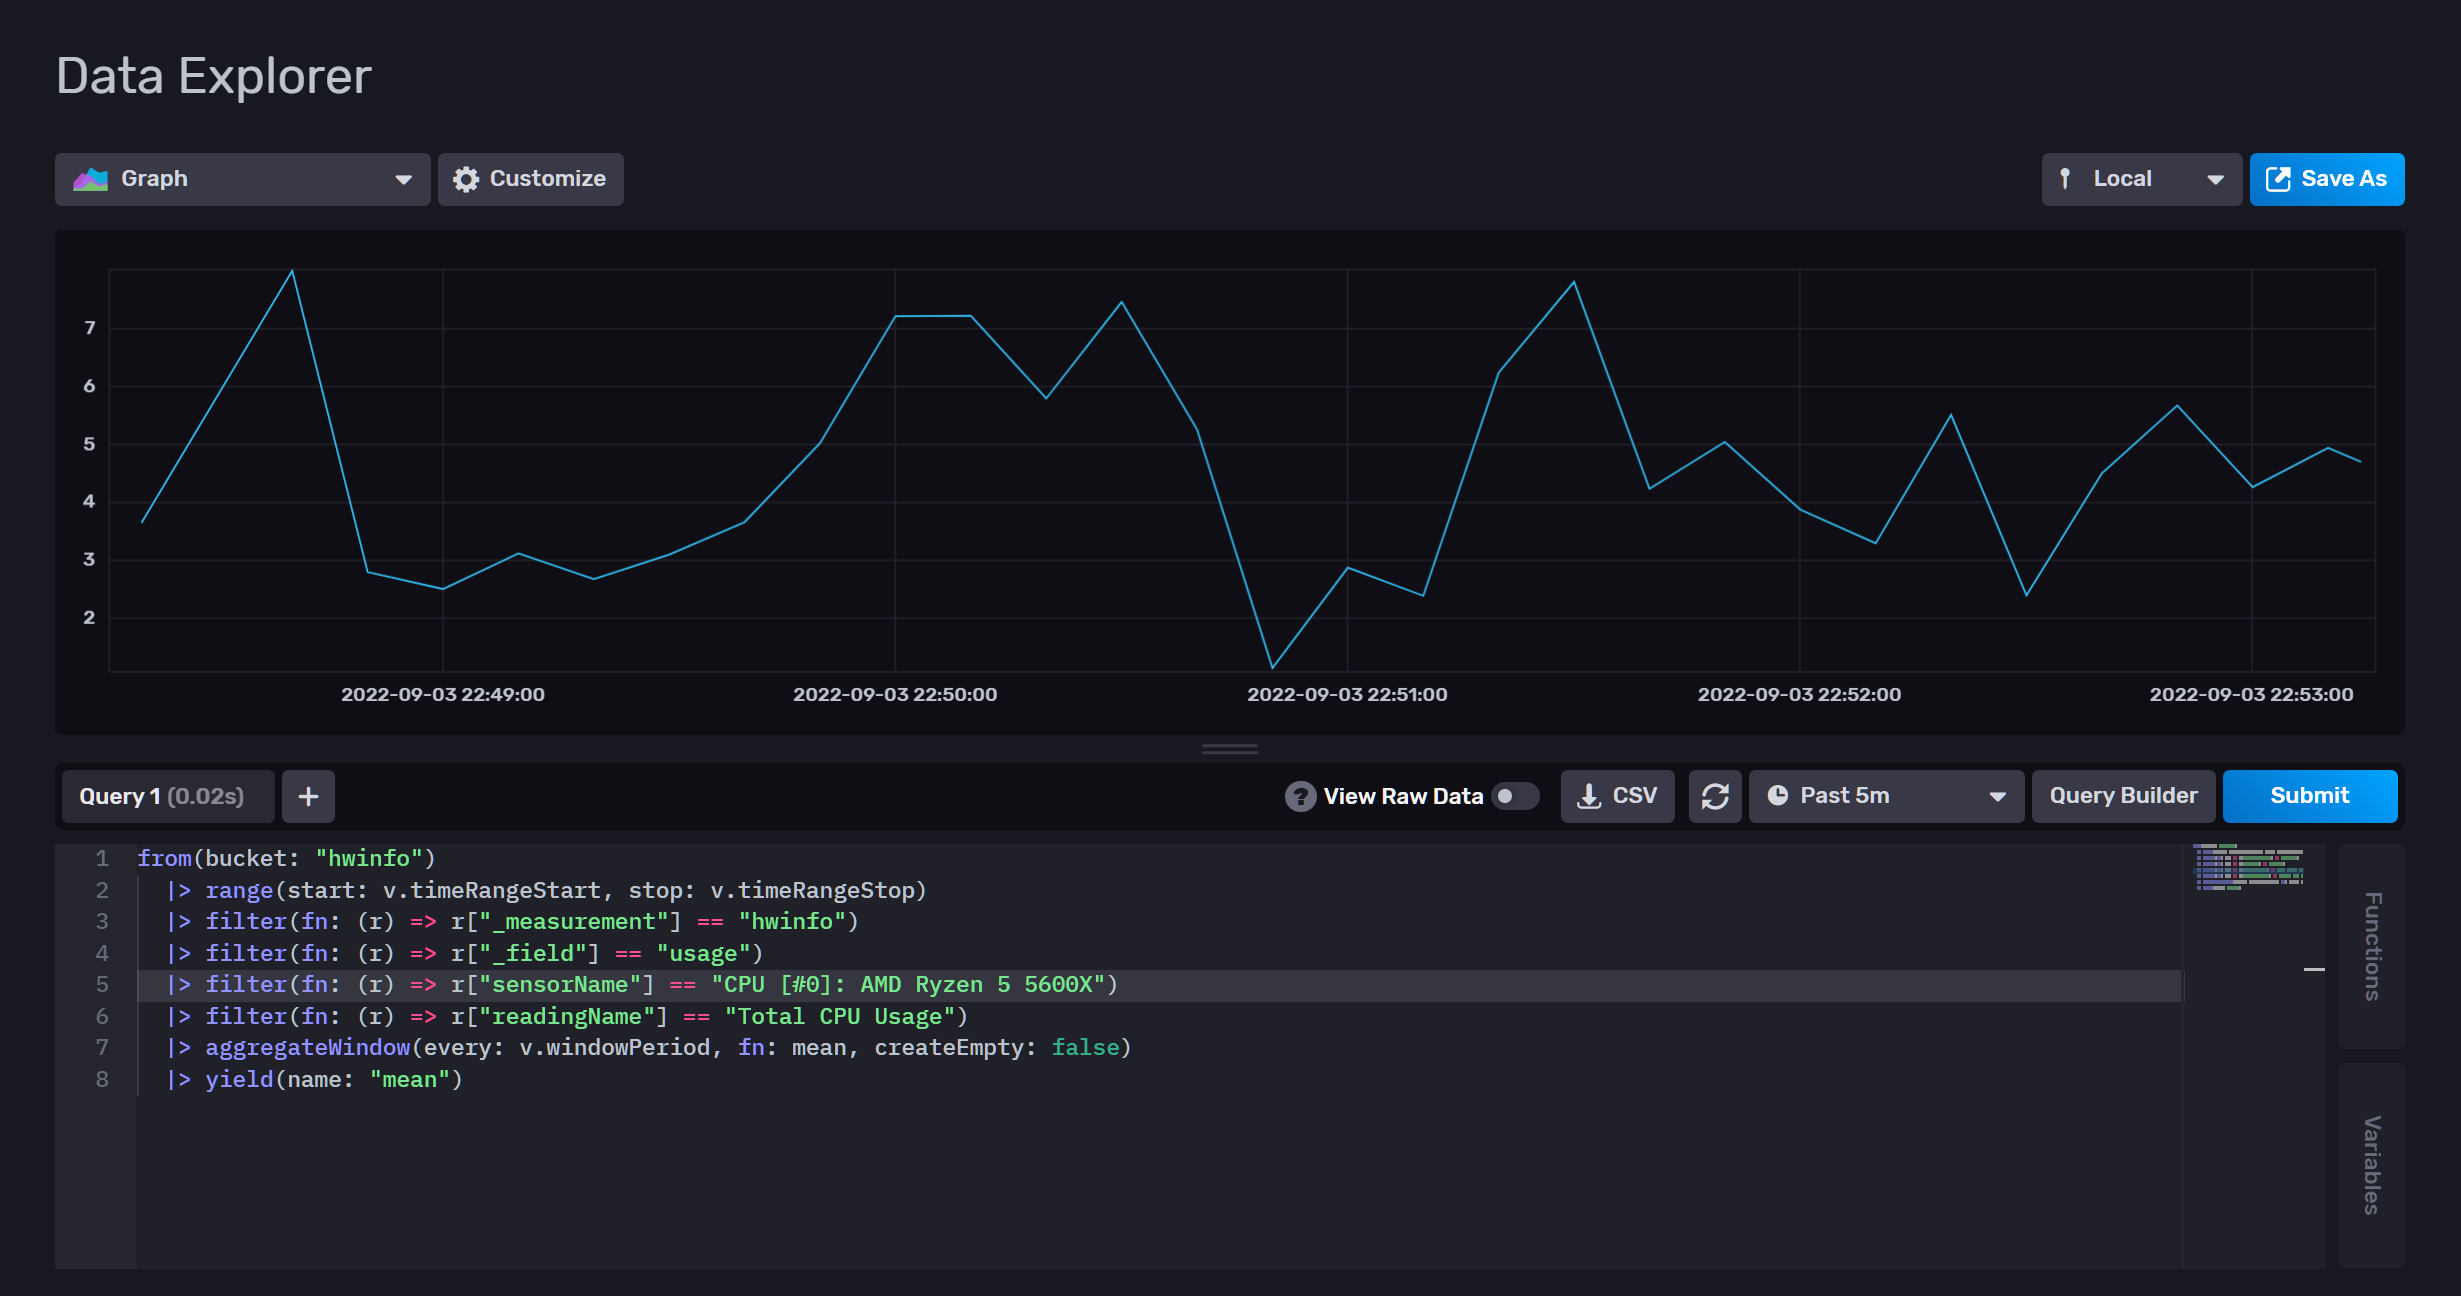Click the range start stop line
The image size is (2461, 1296).
(547, 890)
